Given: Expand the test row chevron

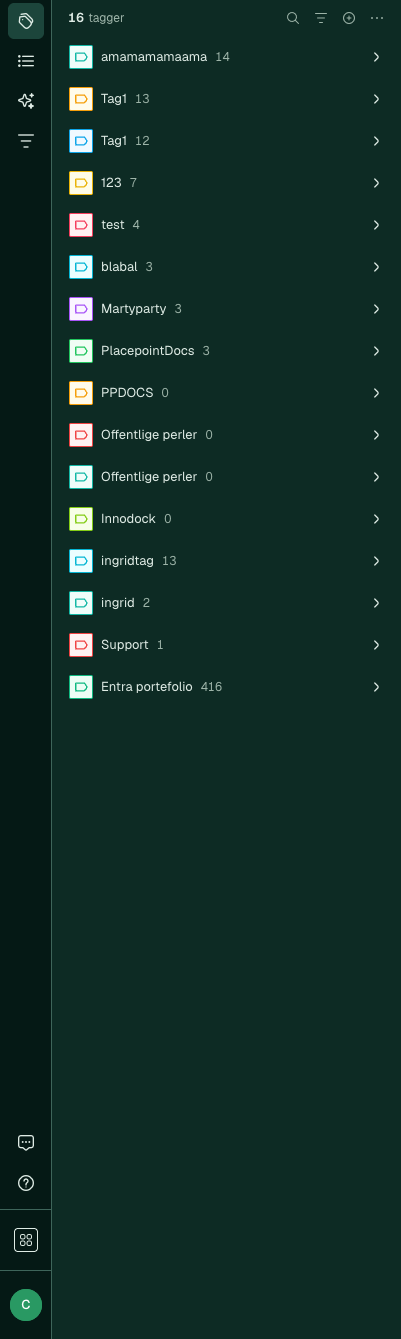Looking at the screenshot, I should [377, 225].
